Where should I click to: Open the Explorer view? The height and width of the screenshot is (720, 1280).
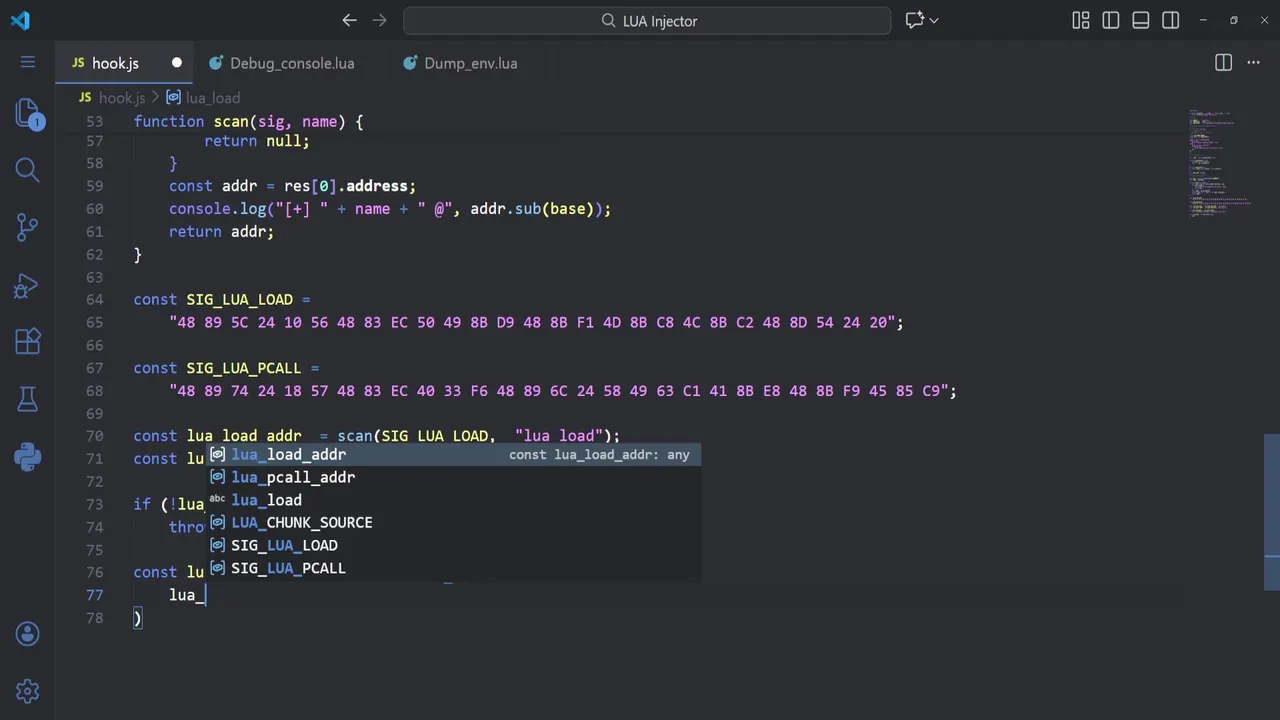[x=28, y=112]
